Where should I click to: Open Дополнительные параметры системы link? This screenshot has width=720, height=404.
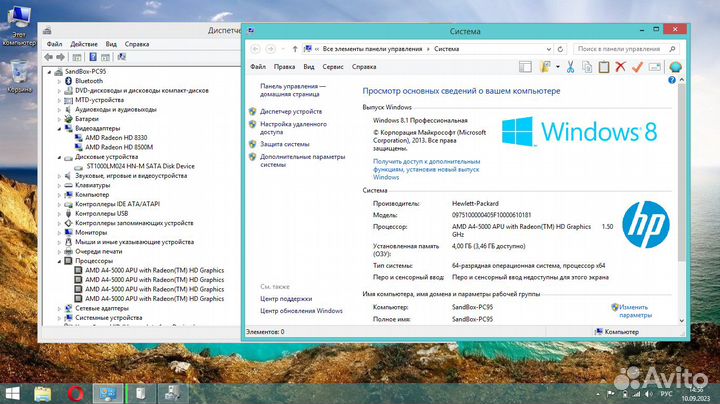tap(303, 161)
